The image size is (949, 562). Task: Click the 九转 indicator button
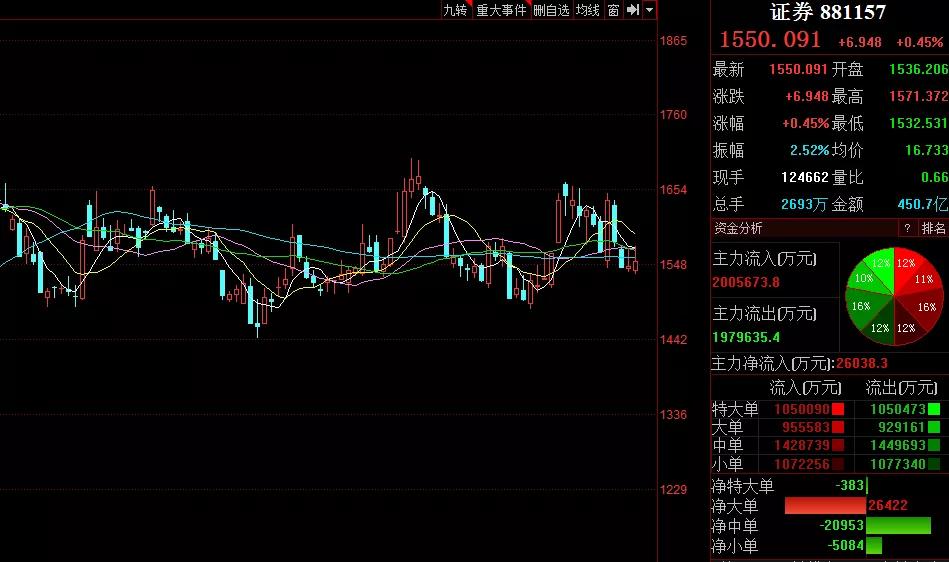point(456,10)
